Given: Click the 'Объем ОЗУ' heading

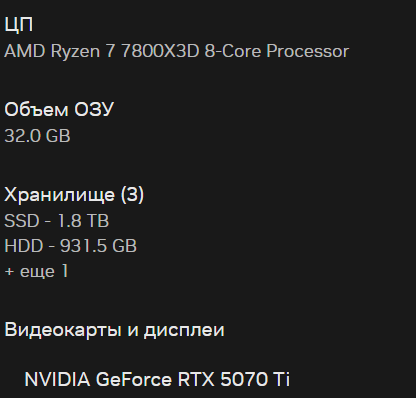Looking at the screenshot, I should click(59, 109).
